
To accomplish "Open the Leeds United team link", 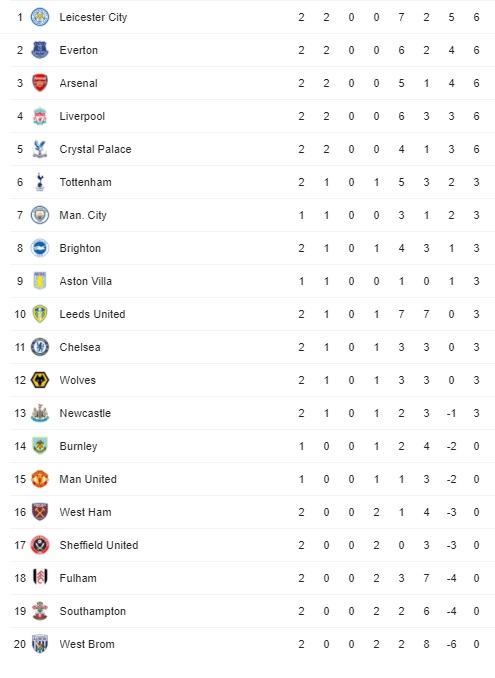I will coord(93,314).
